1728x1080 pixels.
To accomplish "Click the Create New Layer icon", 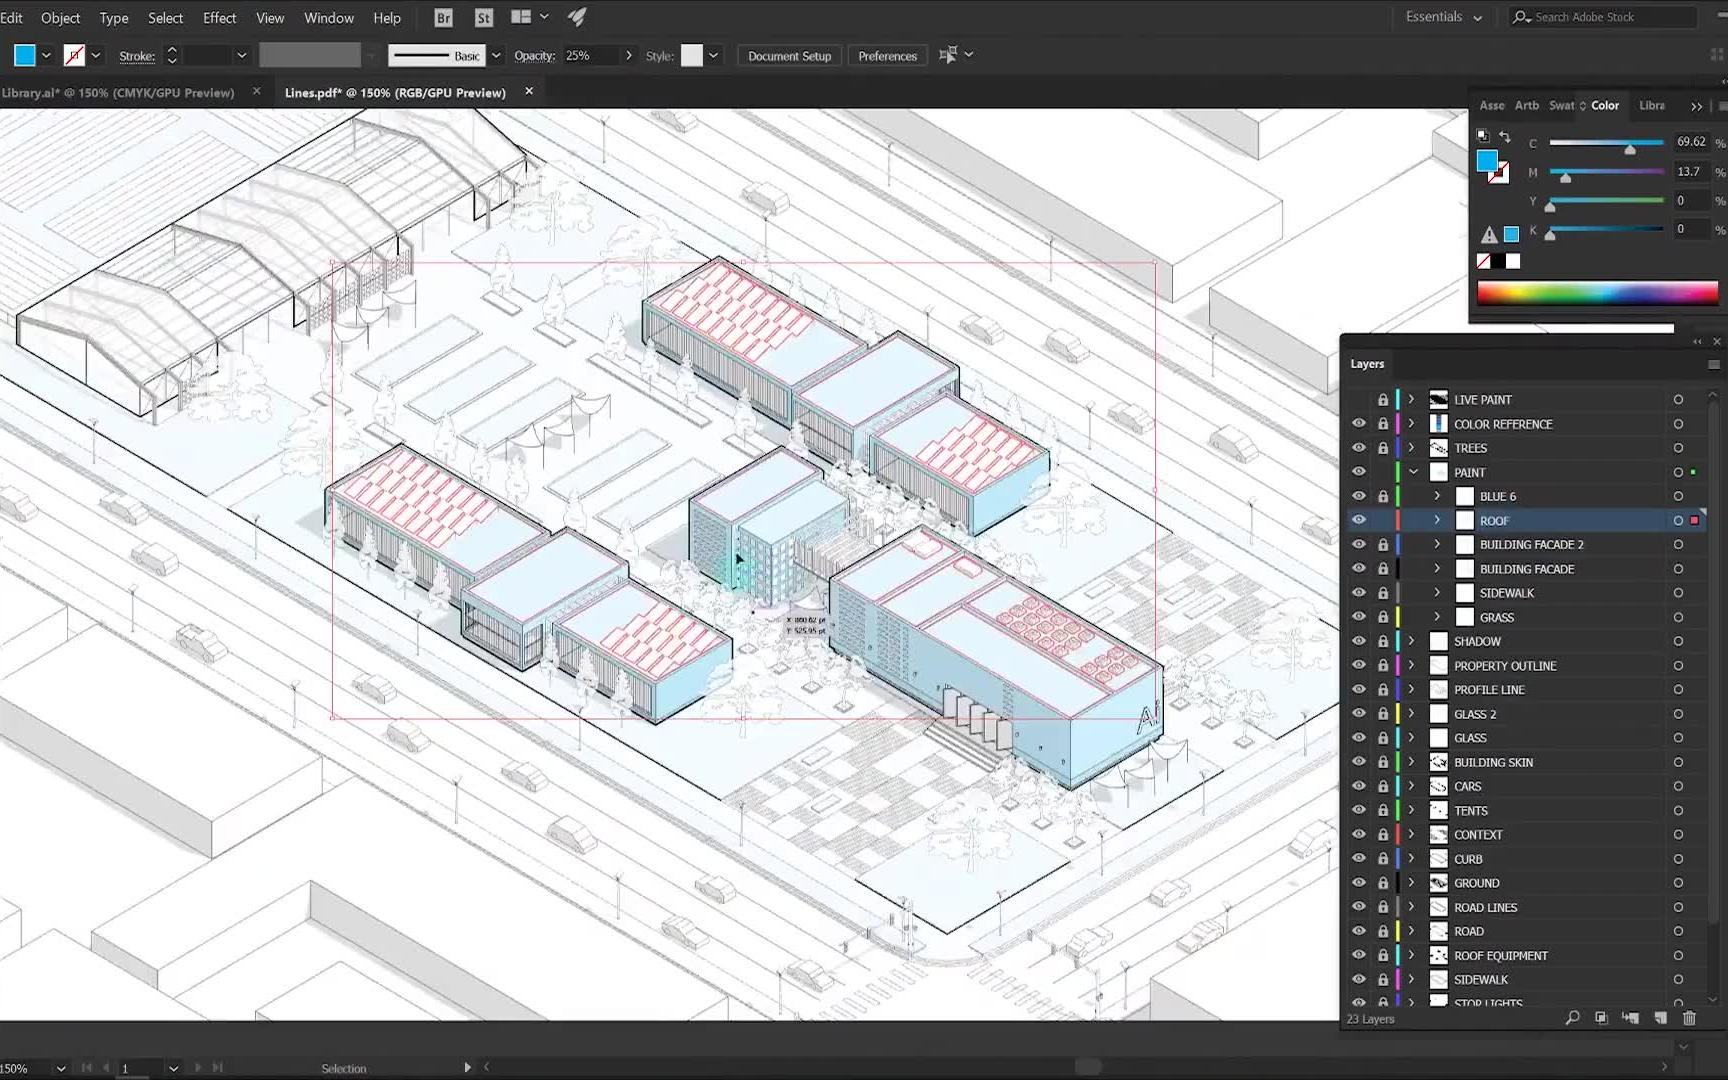I will pyautogui.click(x=1661, y=1018).
